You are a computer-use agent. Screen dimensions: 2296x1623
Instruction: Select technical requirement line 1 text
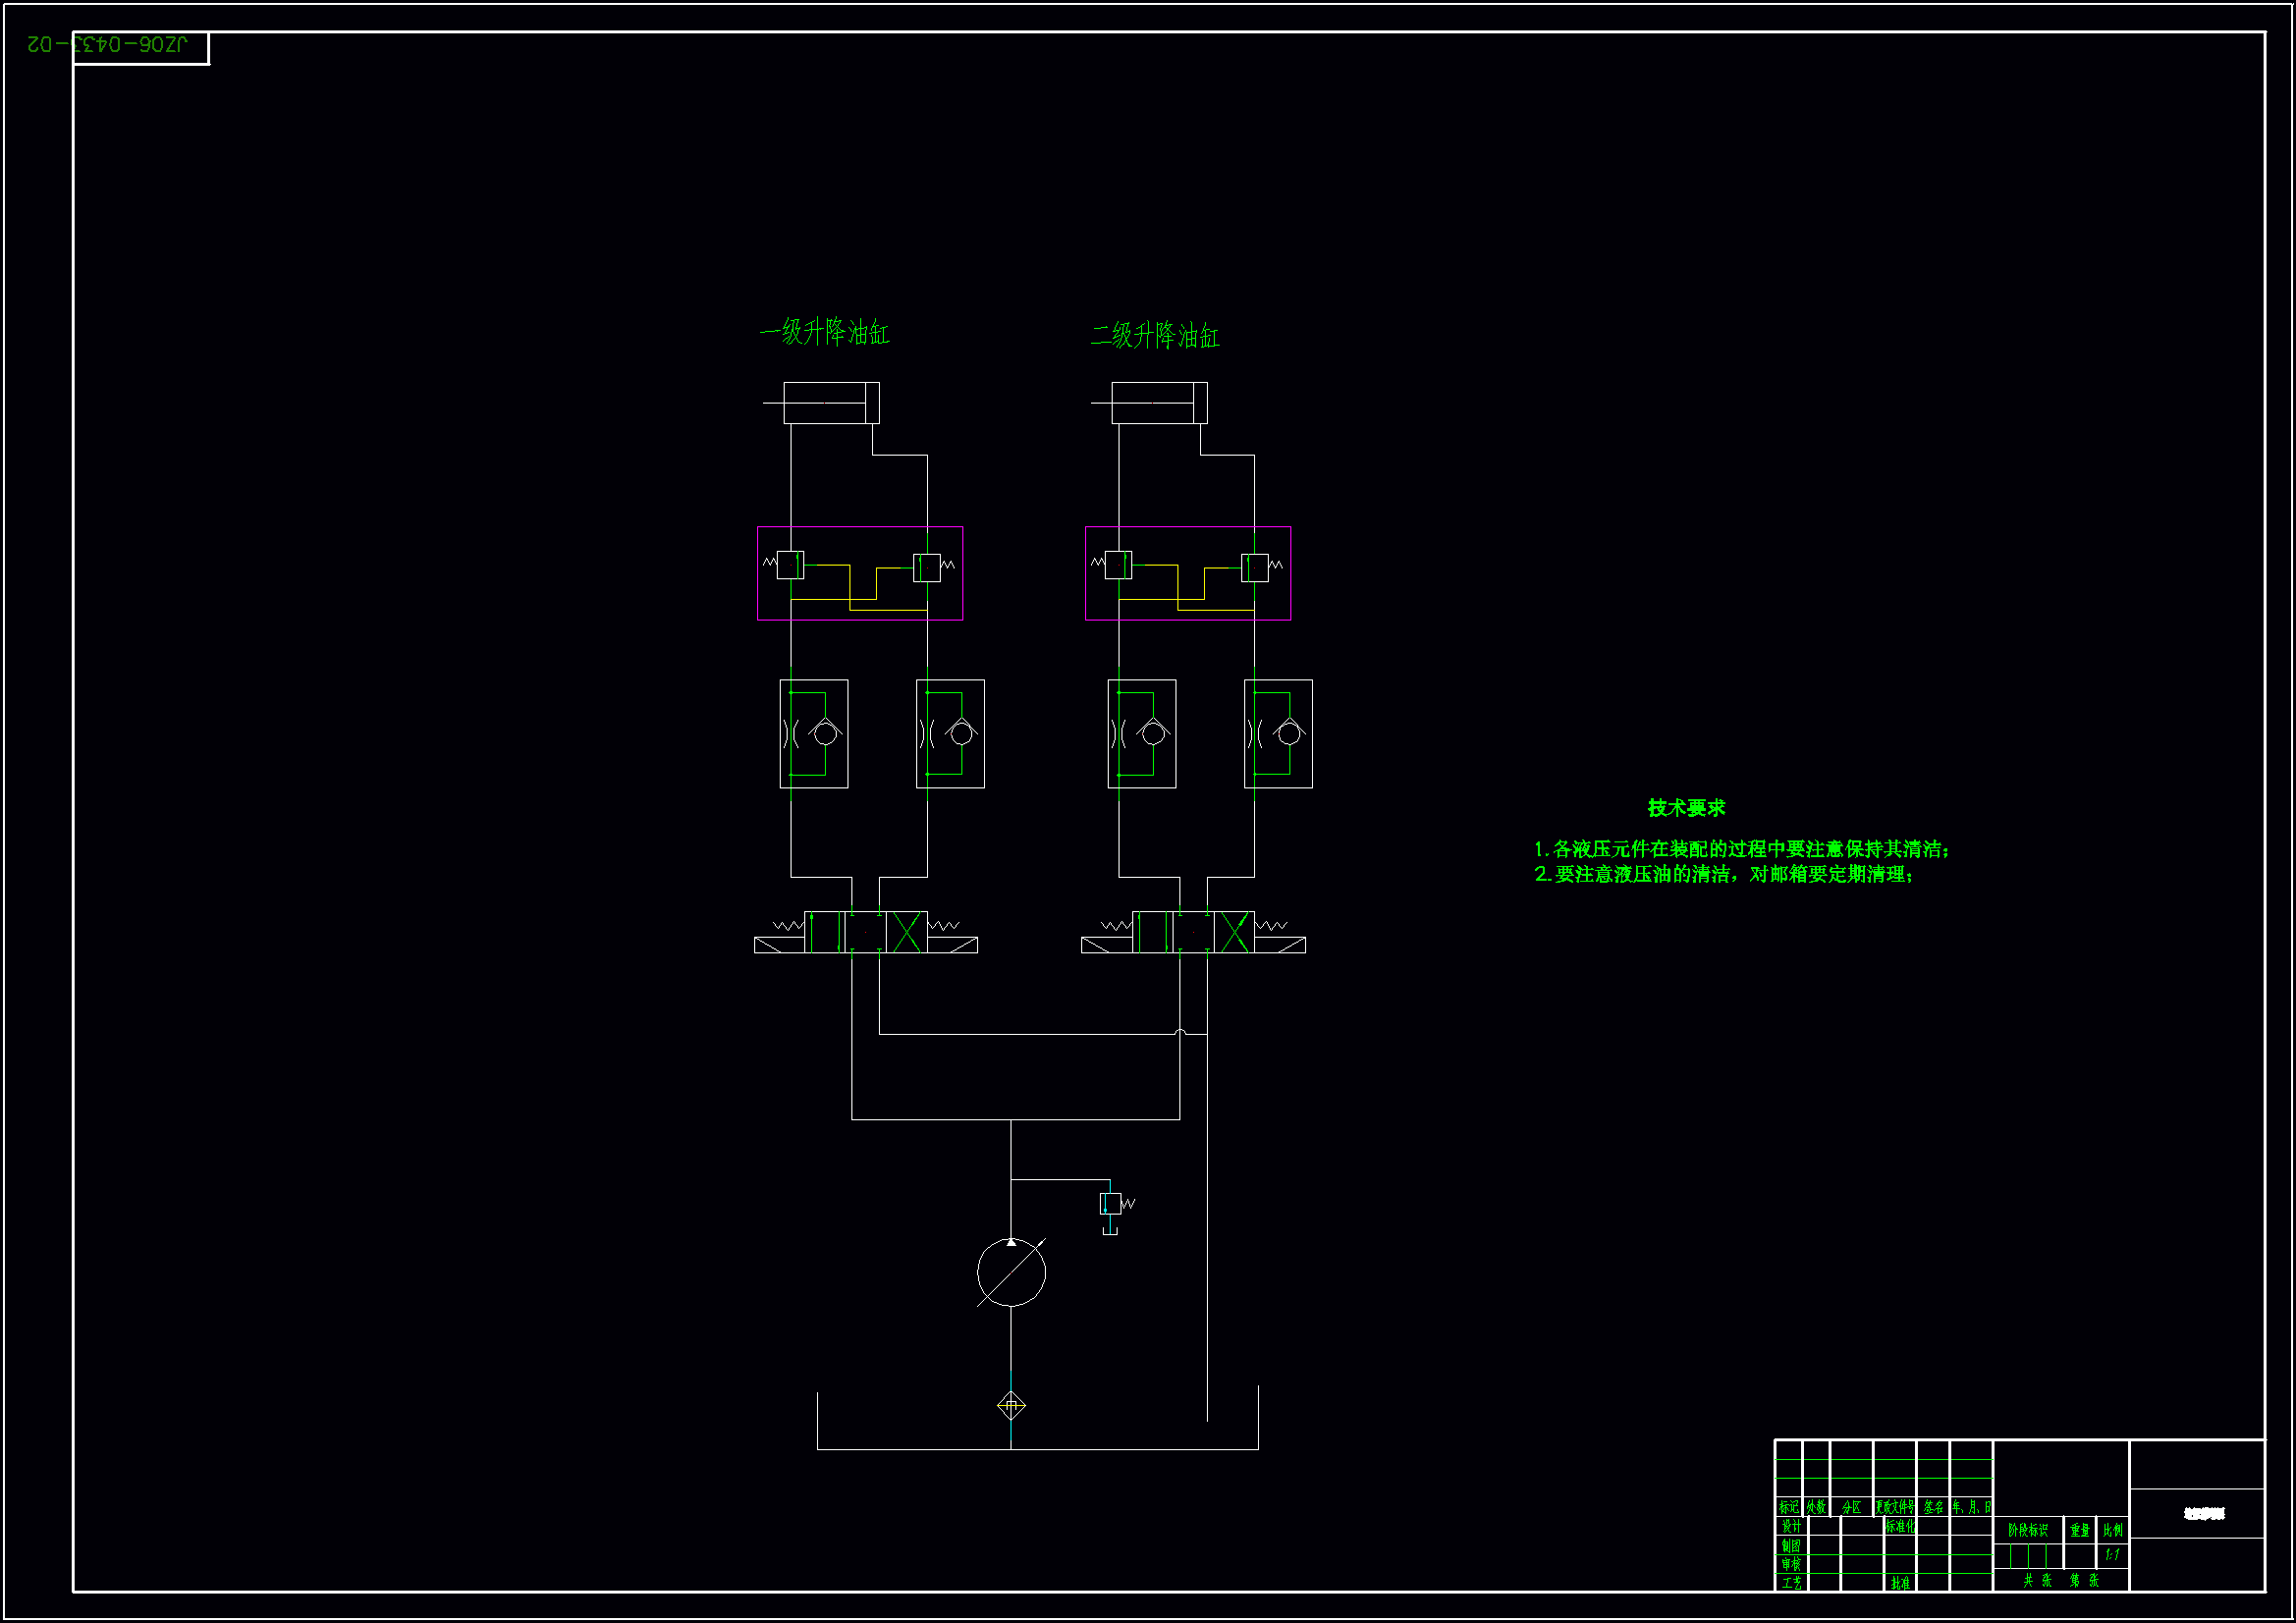(x=1742, y=849)
